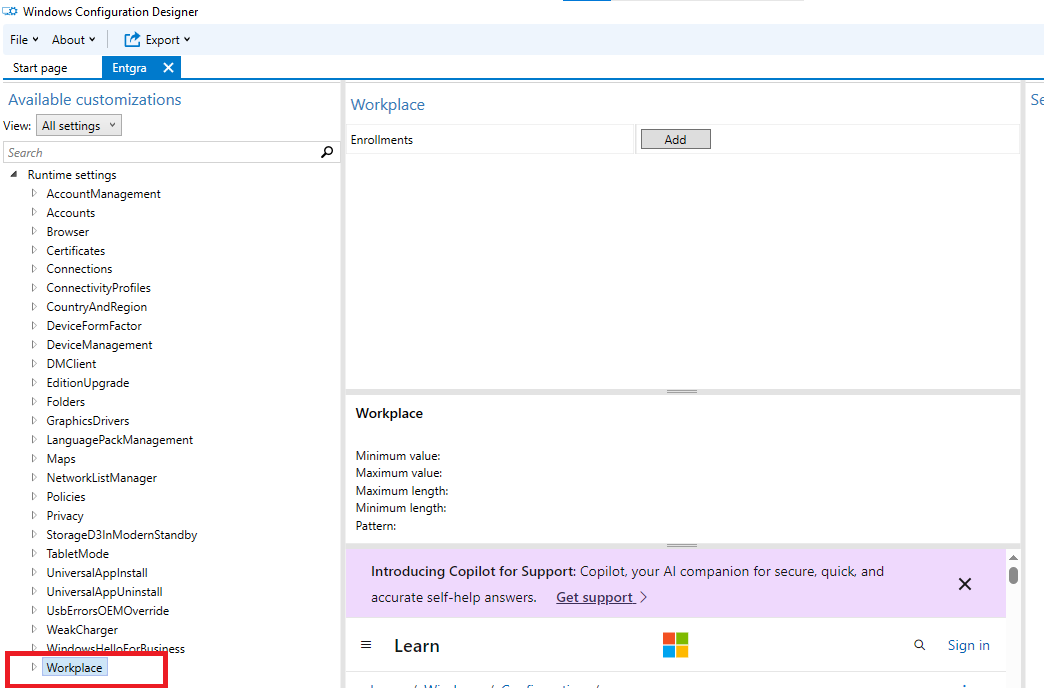Screen dimensions: 1044x688
Task: Click the Learn page search icon
Action: coord(919,645)
